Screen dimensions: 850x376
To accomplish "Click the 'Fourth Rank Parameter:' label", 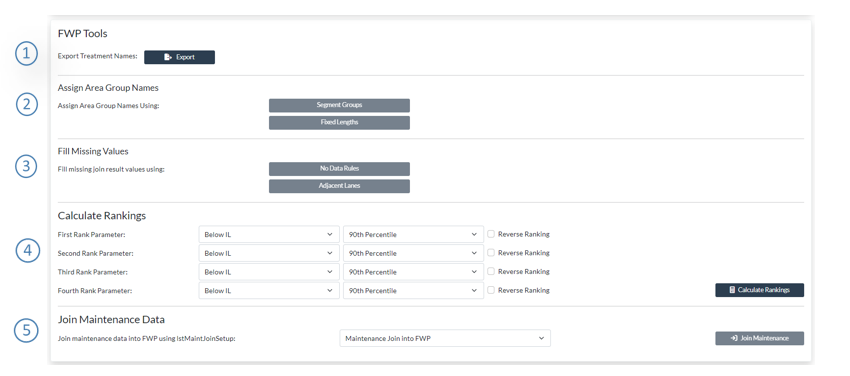I will point(95,290).
